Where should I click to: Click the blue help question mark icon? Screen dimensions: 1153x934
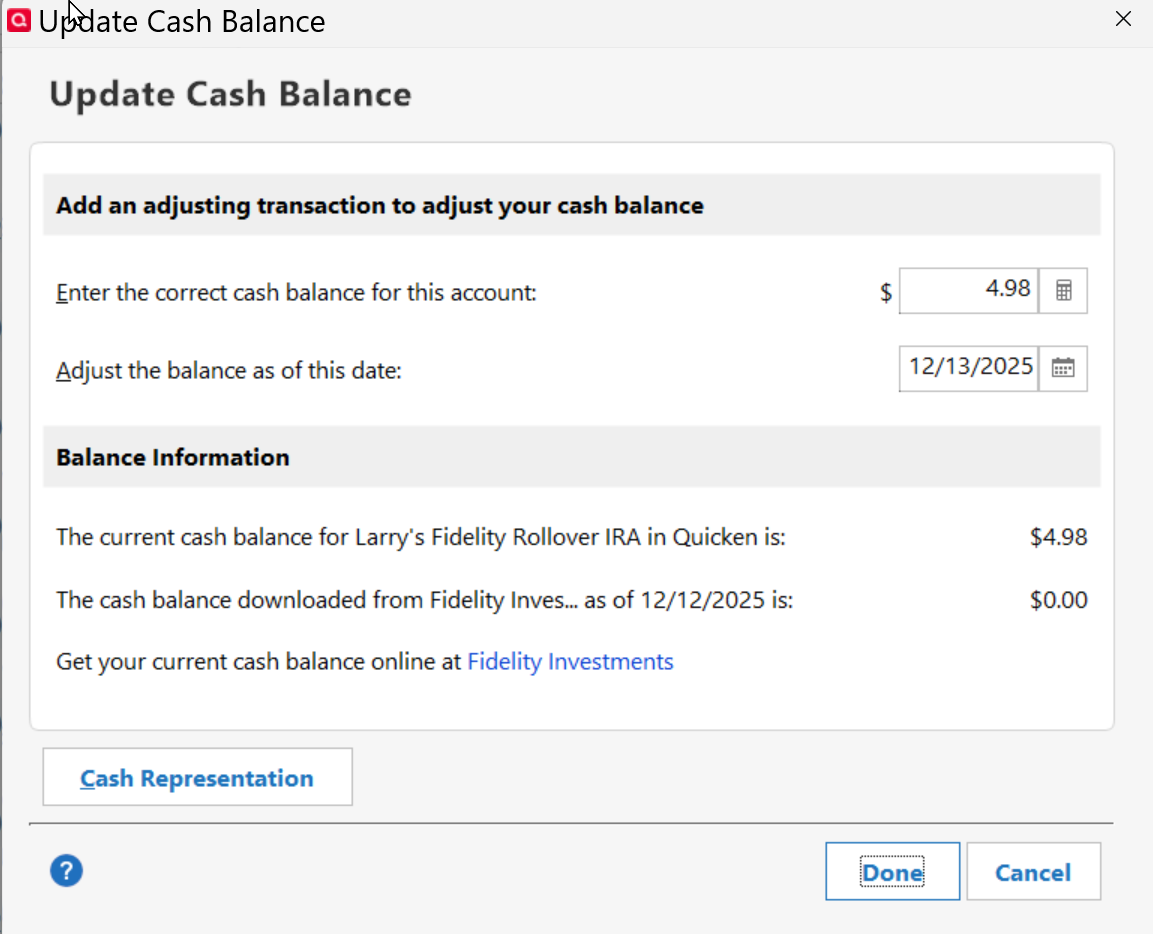tap(66, 871)
